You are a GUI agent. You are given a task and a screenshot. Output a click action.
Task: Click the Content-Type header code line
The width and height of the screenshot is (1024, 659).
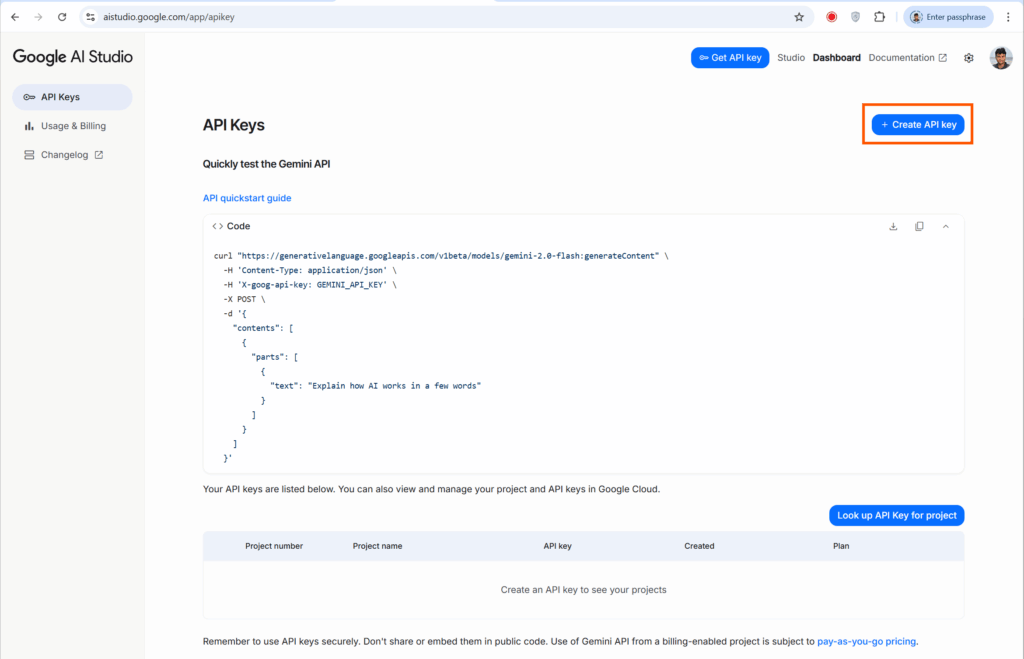tap(310, 270)
